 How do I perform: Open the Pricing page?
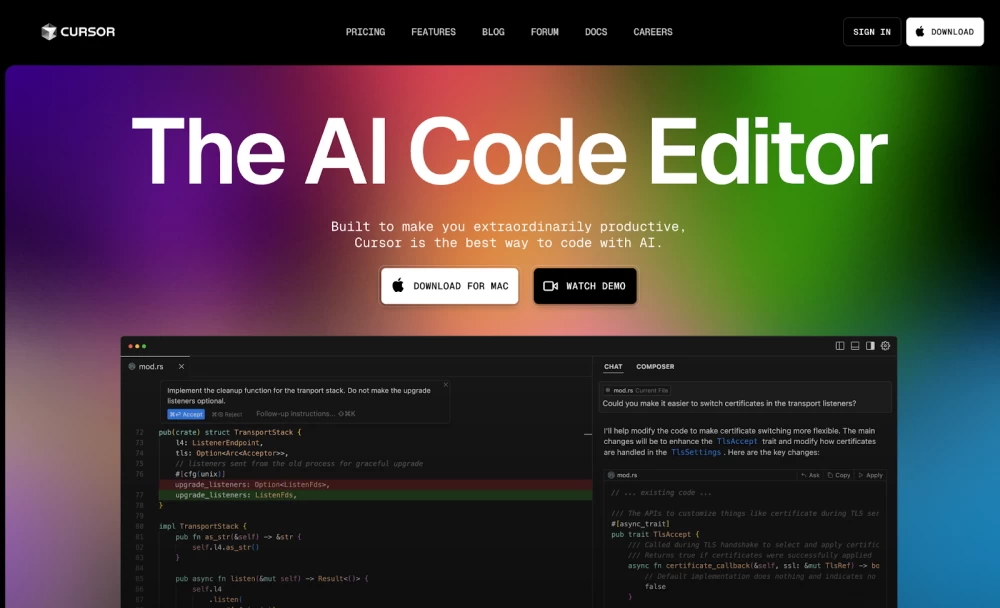pyautogui.click(x=365, y=31)
